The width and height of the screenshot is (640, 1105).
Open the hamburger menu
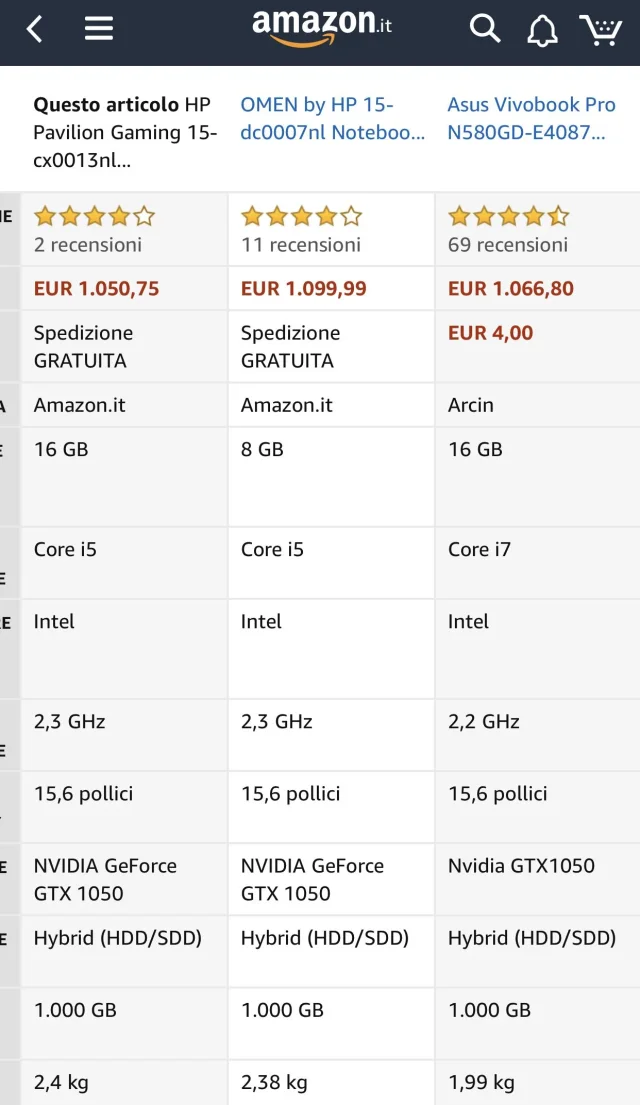tap(99, 29)
